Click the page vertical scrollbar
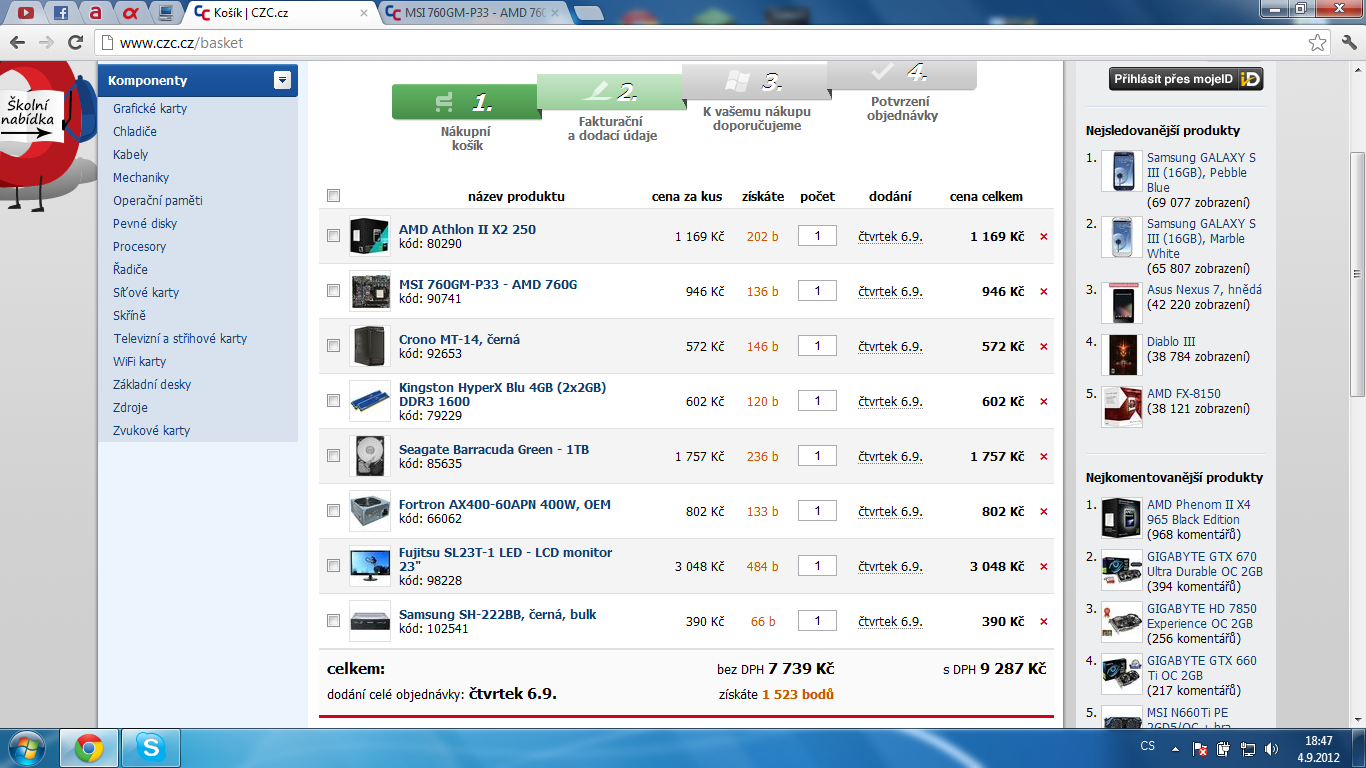 pos(1357,274)
